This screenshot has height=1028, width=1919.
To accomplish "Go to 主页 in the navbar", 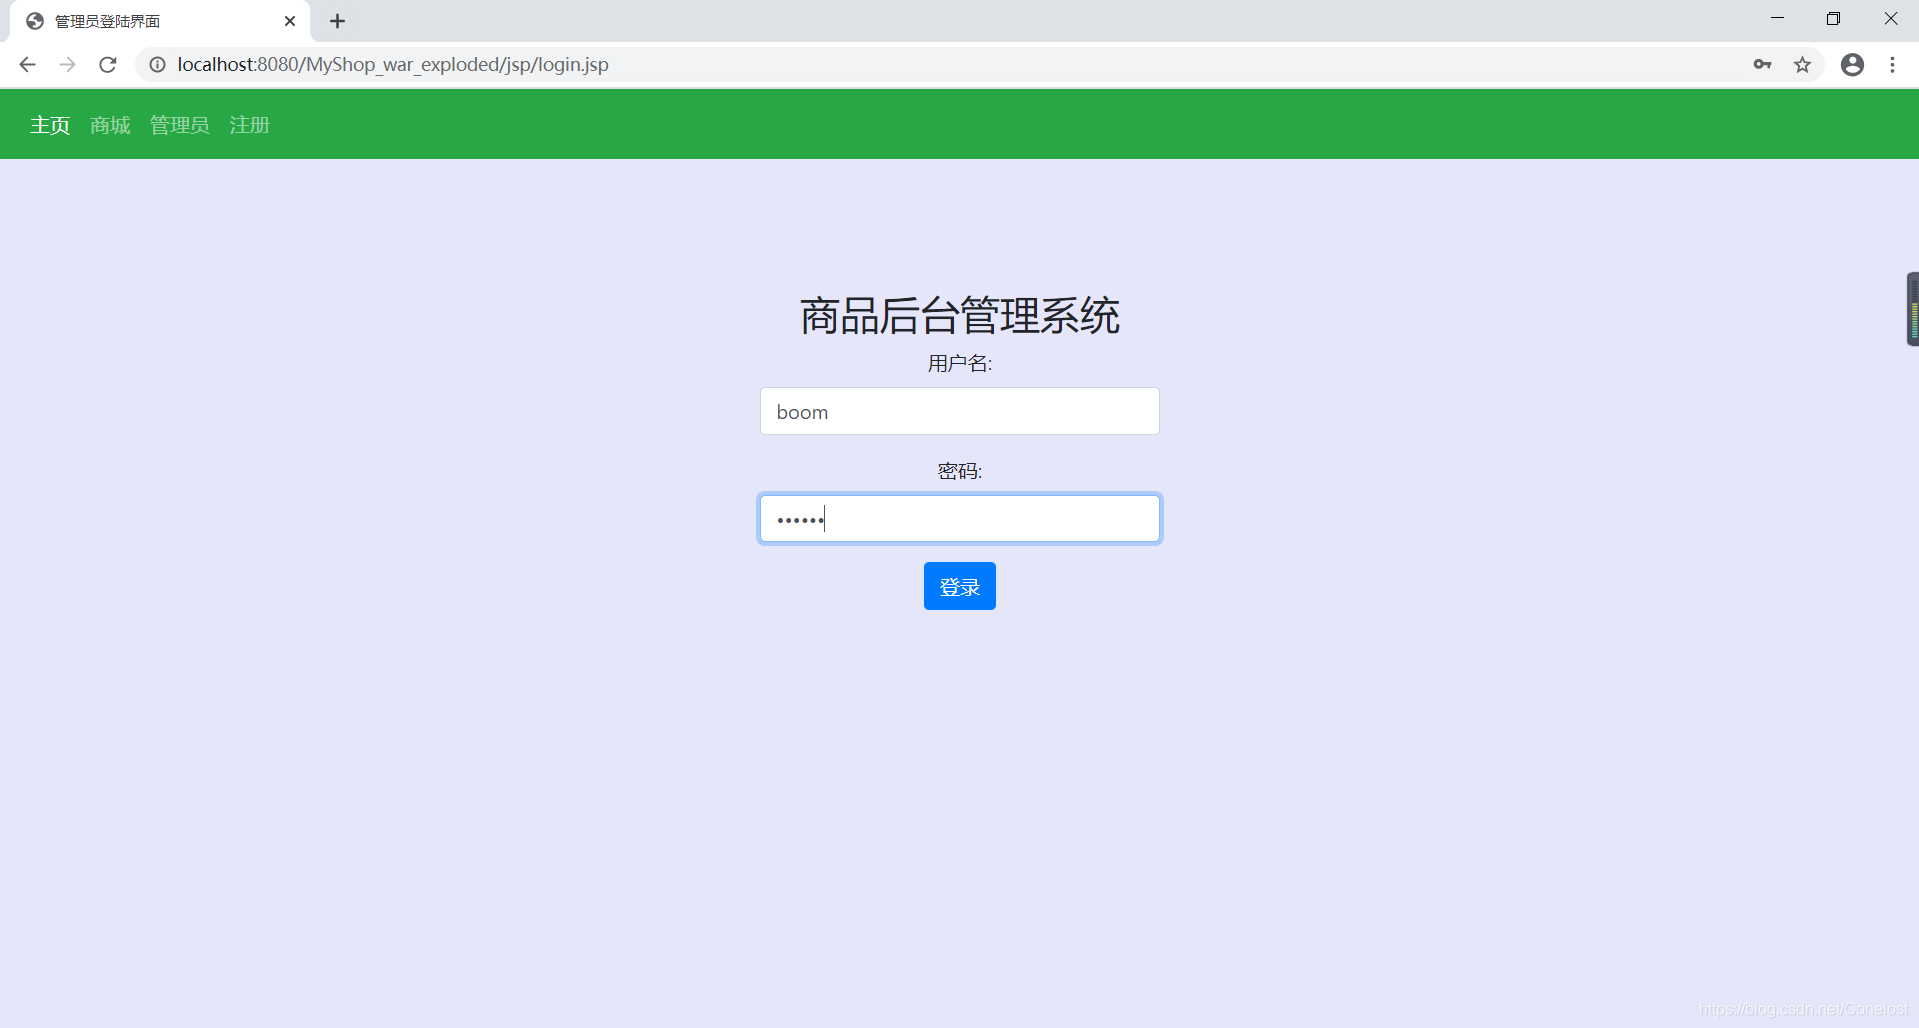I will pyautogui.click(x=50, y=125).
